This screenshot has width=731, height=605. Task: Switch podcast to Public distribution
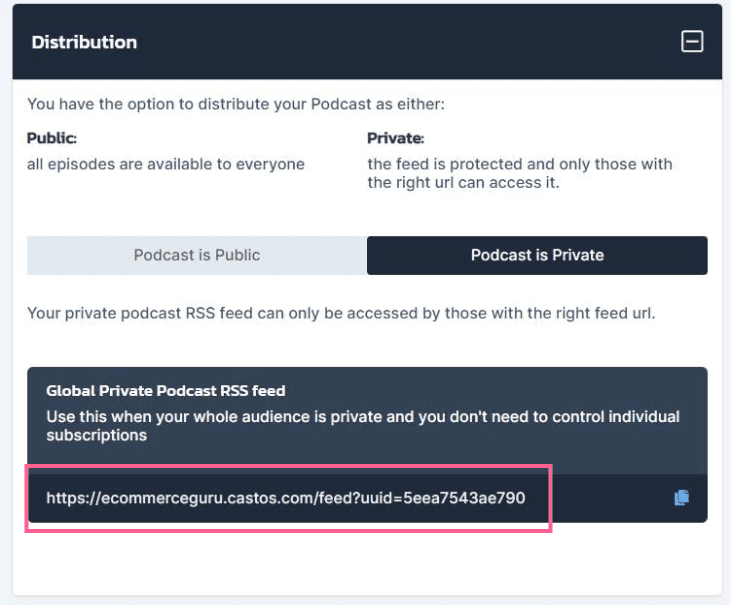pos(197,255)
